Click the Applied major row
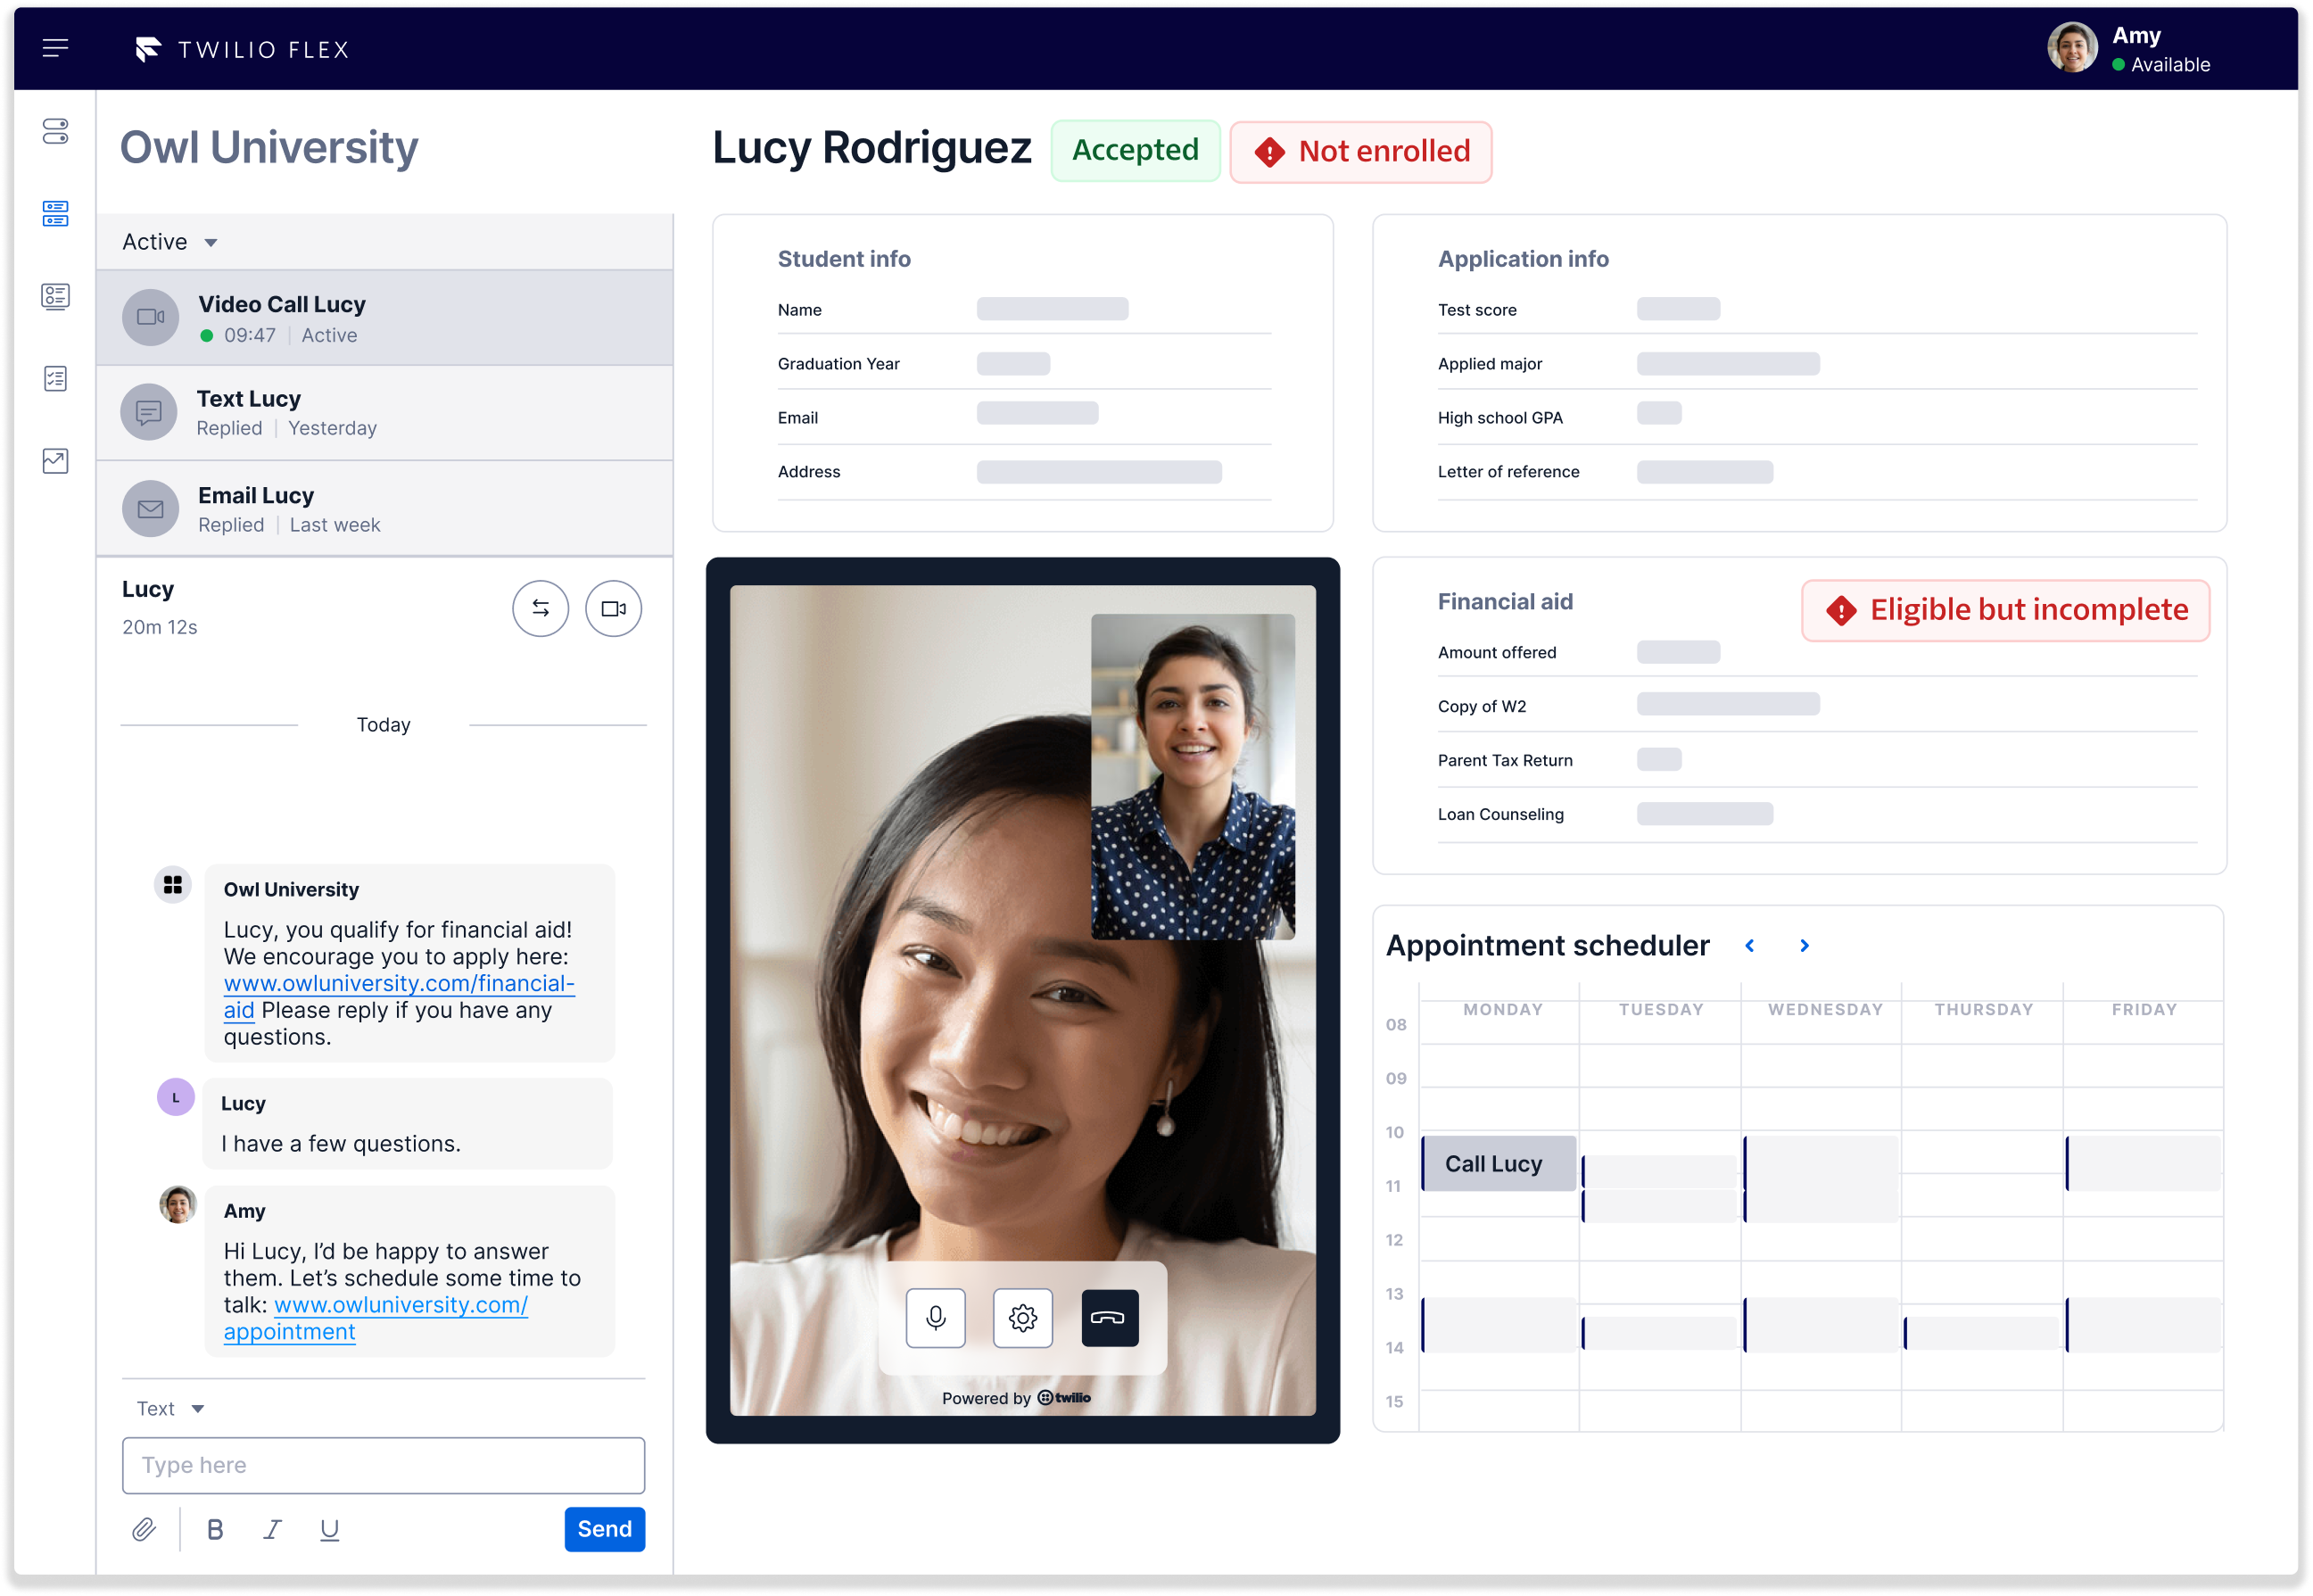The width and height of the screenshot is (2313, 1596). pyautogui.click(x=1818, y=364)
